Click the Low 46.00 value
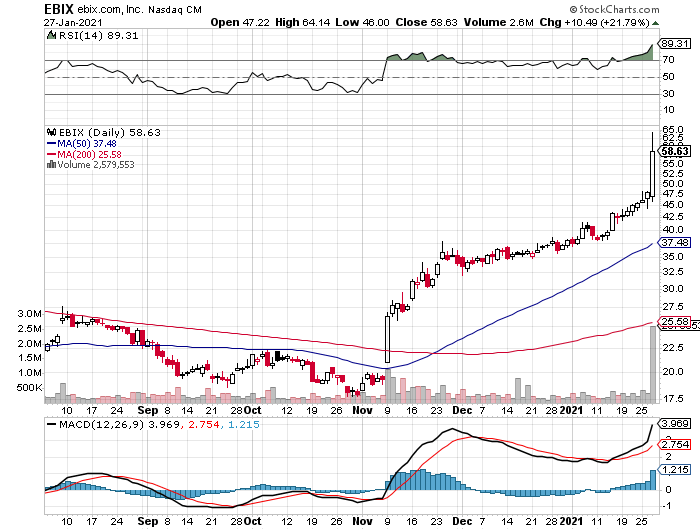The image size is (700, 530). (x=362, y=22)
